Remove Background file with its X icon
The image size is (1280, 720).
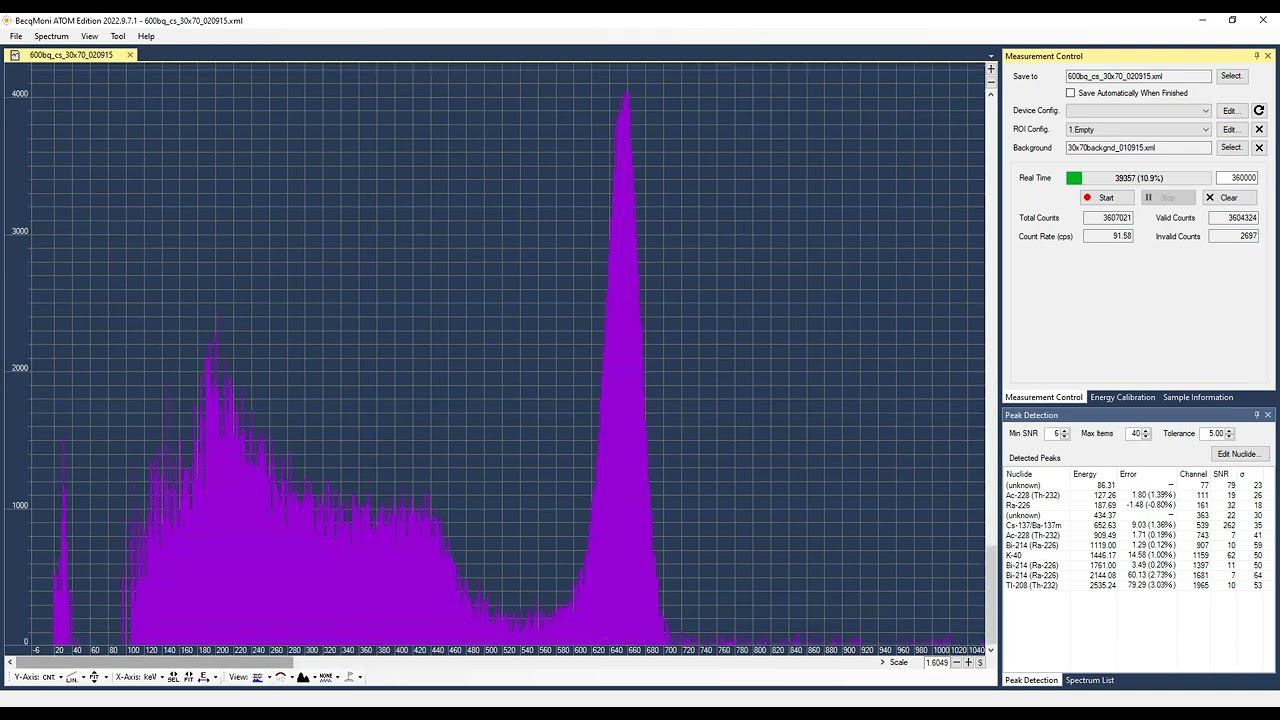[x=1259, y=148]
